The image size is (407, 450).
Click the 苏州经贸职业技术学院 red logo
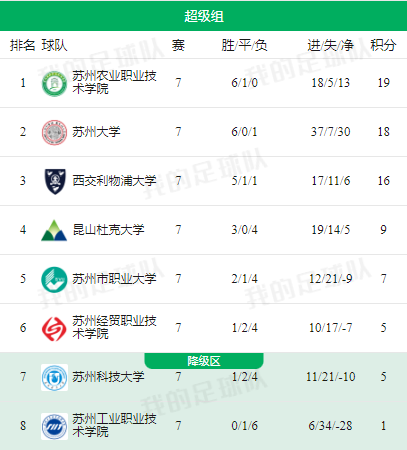tap(54, 329)
